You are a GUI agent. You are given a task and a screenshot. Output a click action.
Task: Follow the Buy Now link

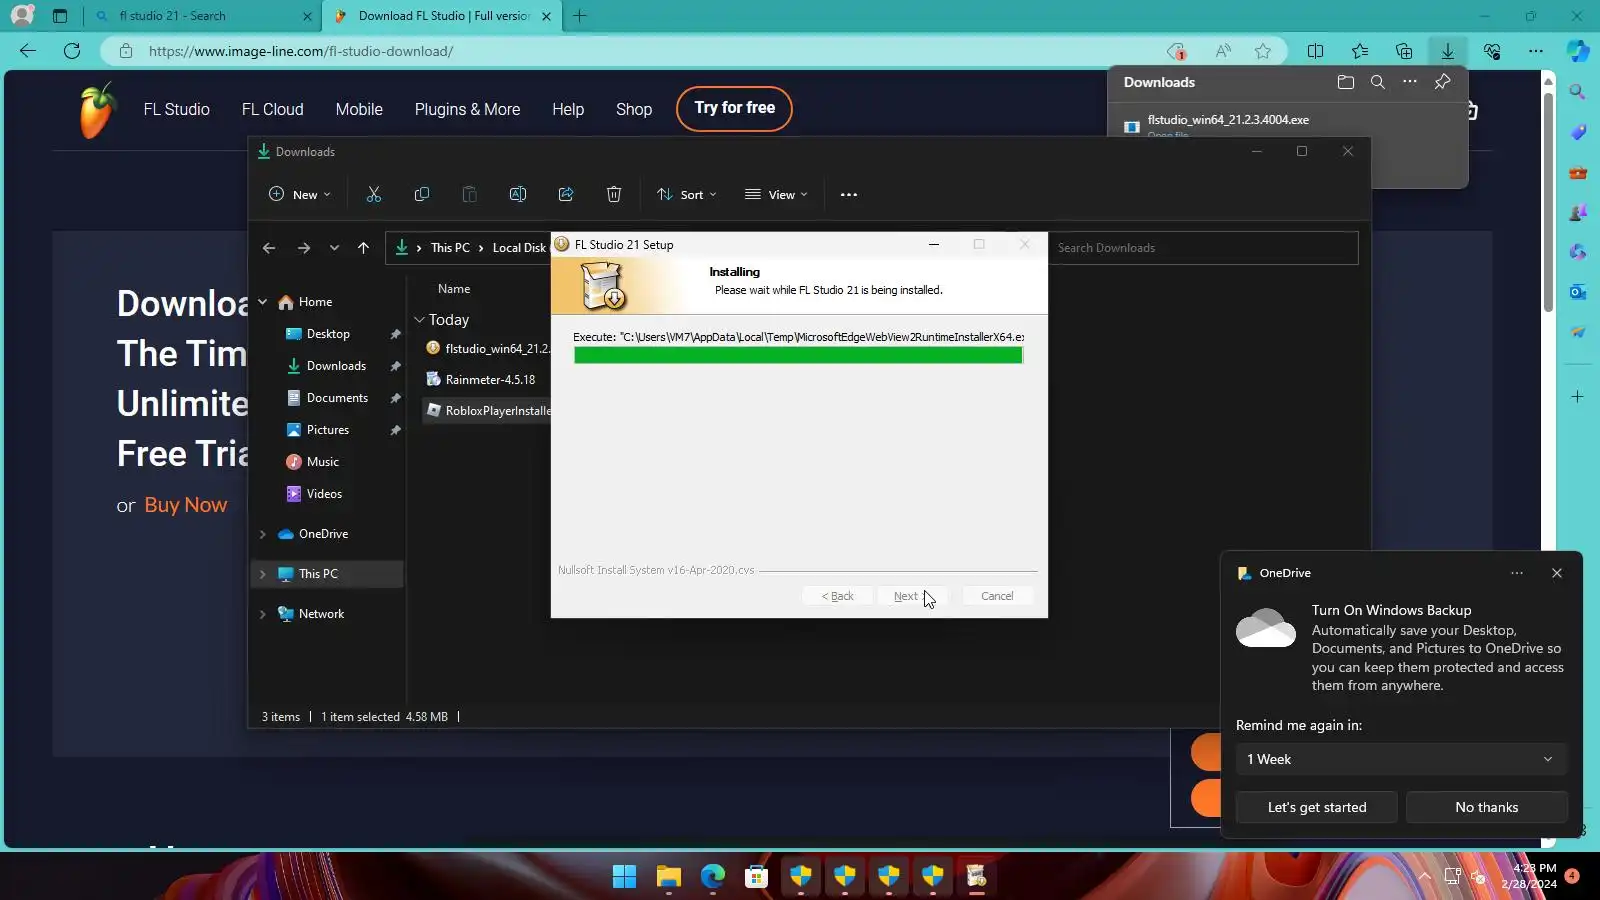click(186, 505)
